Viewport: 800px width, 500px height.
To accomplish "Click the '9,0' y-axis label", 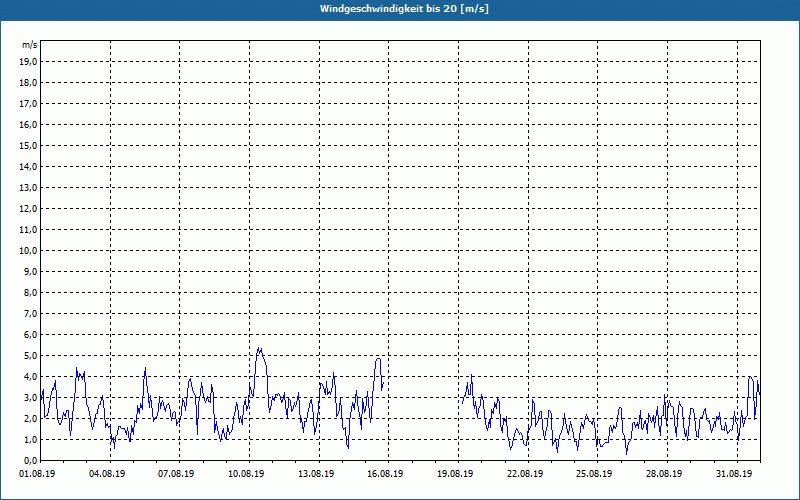I will pos(31,271).
